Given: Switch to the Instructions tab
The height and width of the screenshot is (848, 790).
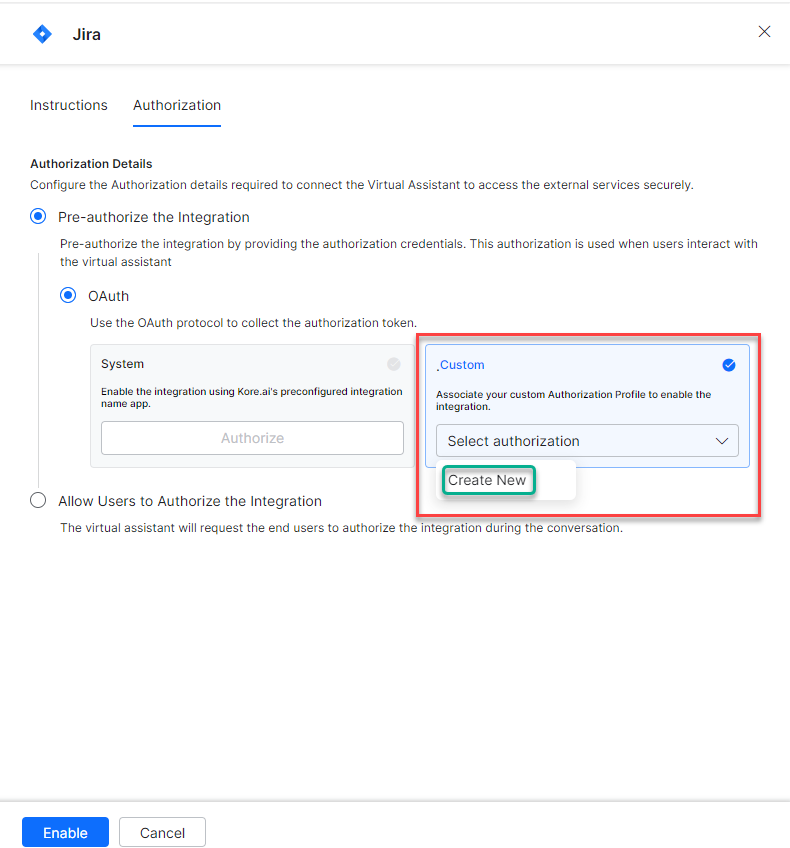Looking at the screenshot, I should (x=69, y=105).
